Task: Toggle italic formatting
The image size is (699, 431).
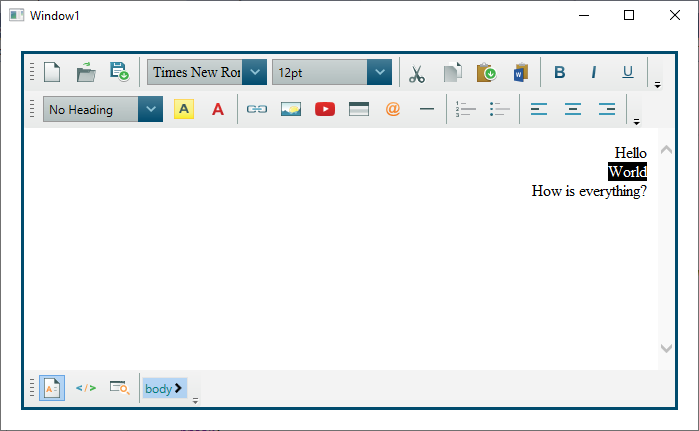Action: pos(594,72)
